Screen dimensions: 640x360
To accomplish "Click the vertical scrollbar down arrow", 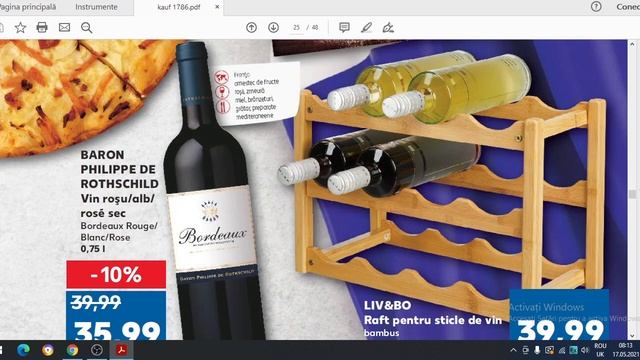I will [633, 336].
